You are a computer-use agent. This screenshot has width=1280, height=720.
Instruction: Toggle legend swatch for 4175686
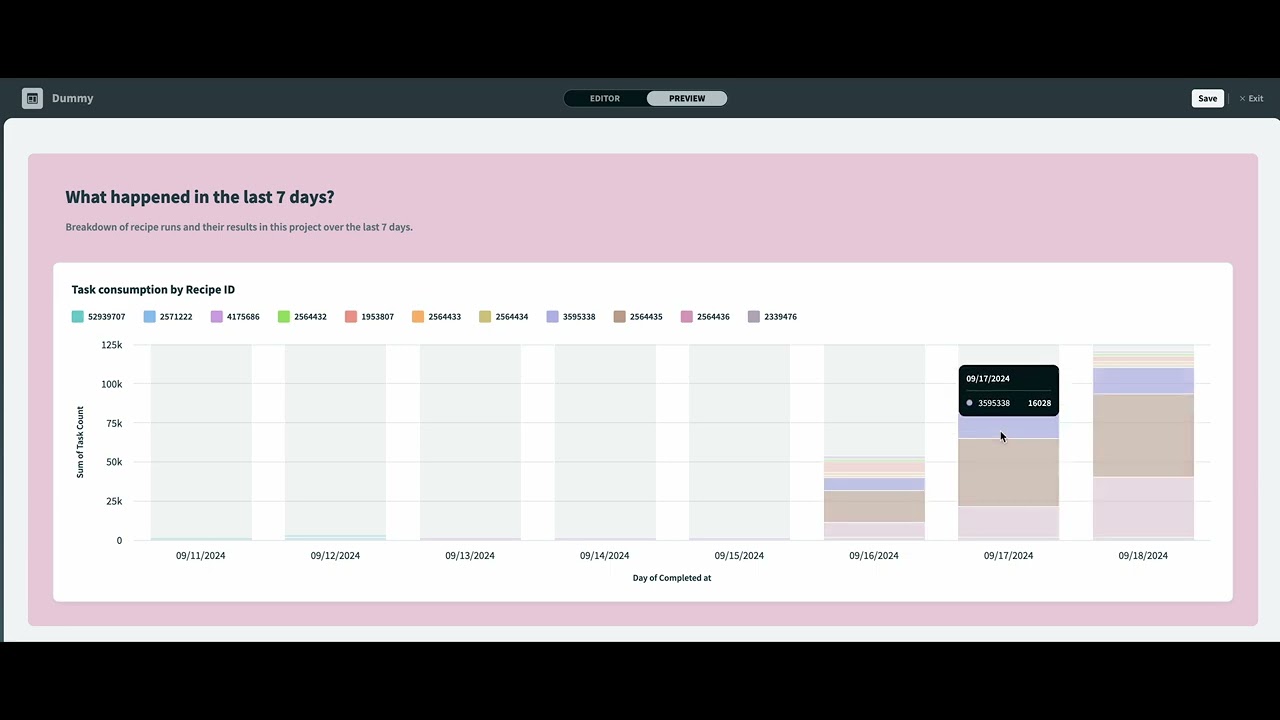pos(217,317)
